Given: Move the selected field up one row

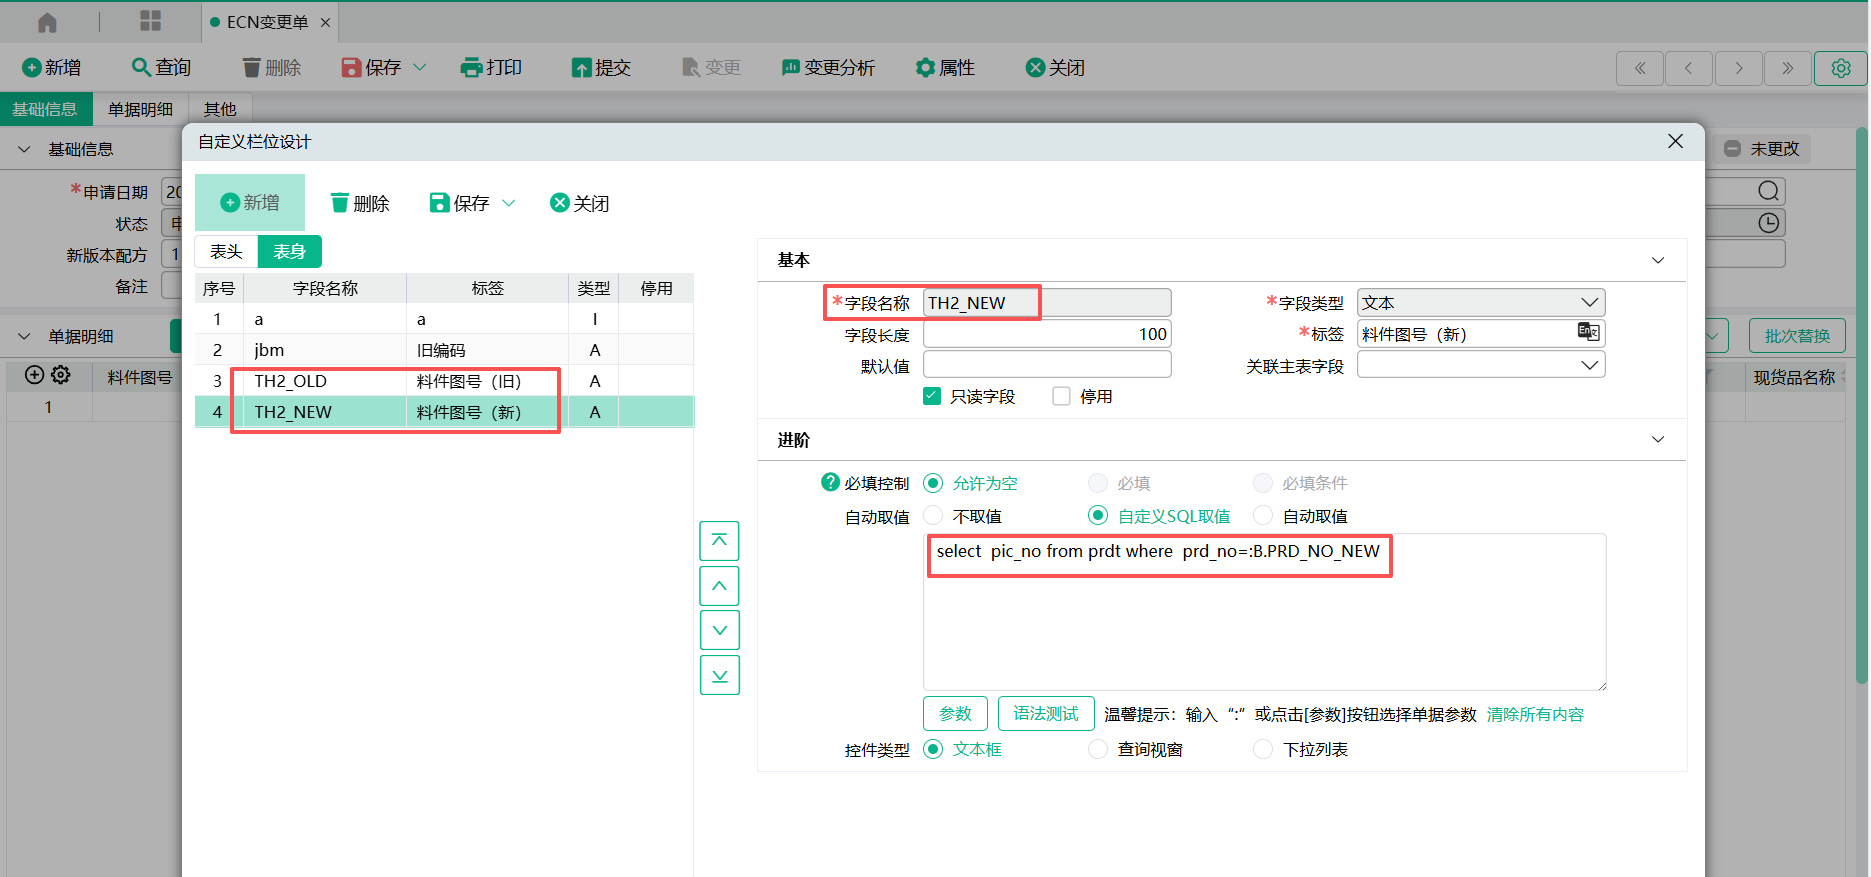Looking at the screenshot, I should 719,586.
